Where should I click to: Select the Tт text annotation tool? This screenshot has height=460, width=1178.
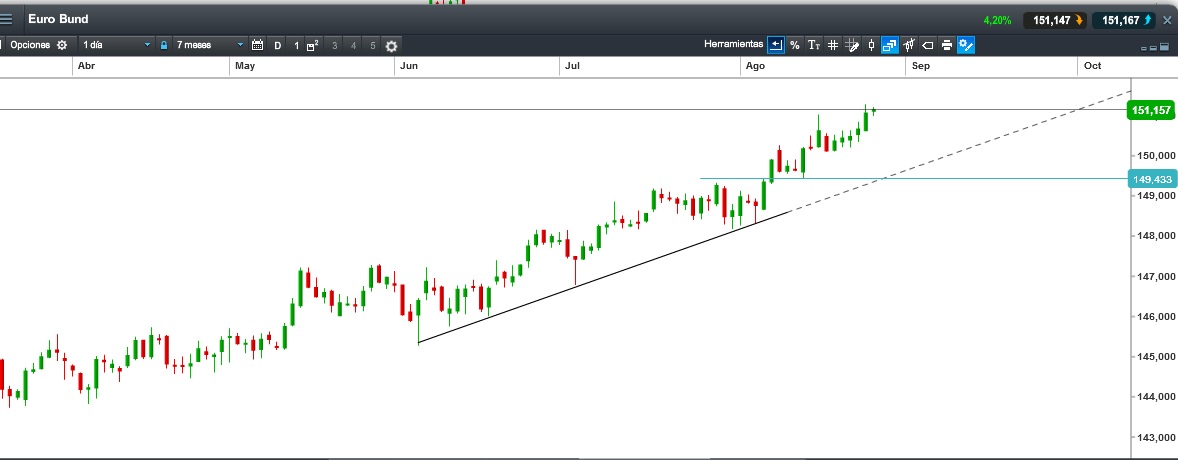[x=814, y=45]
